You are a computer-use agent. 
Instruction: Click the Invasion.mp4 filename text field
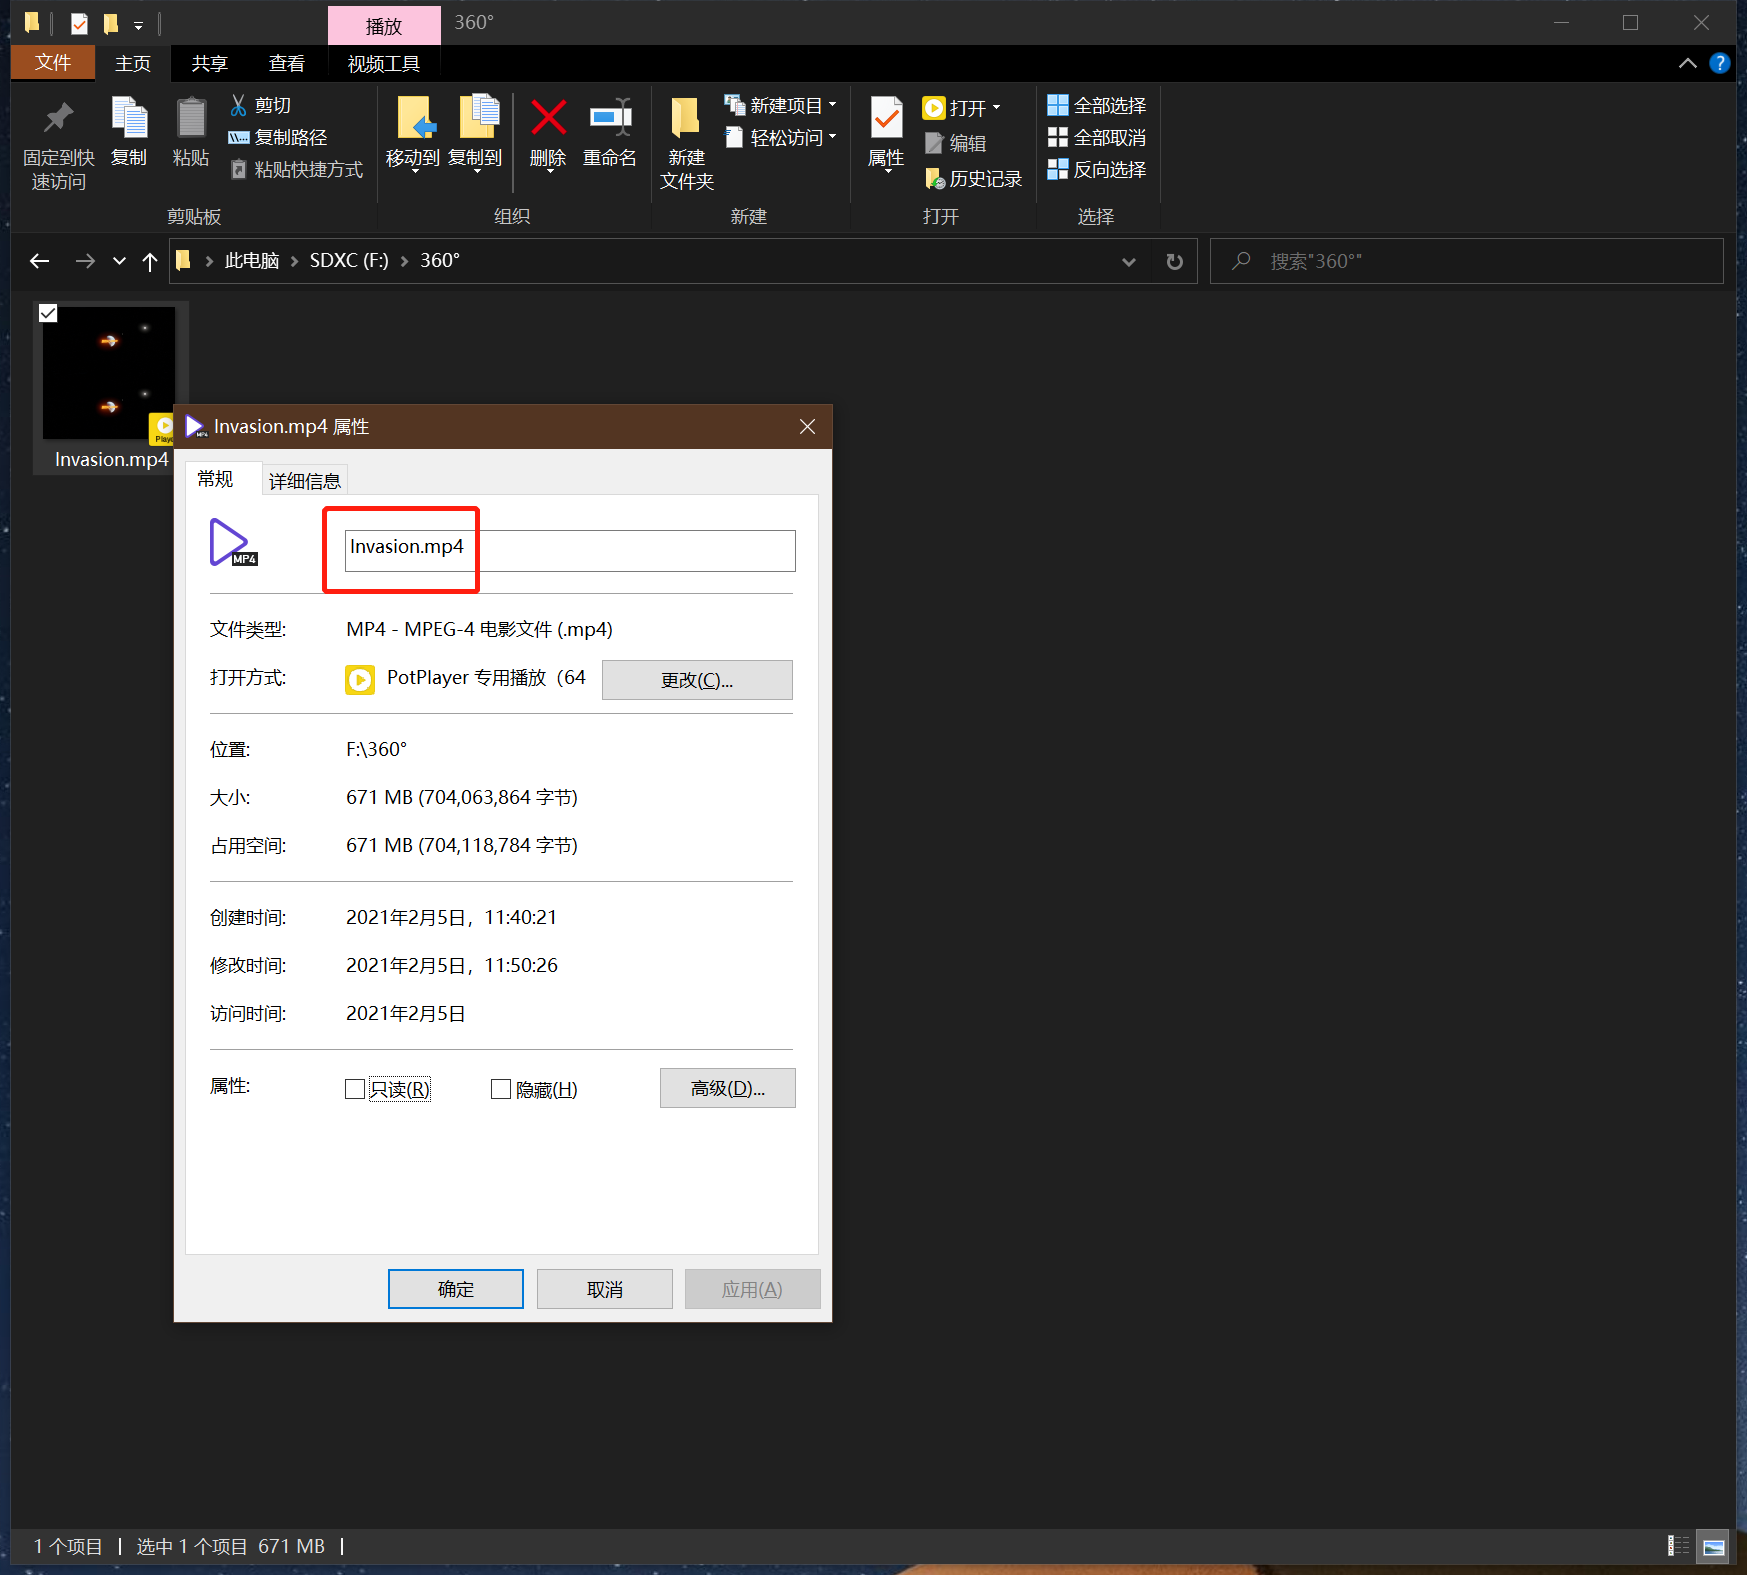pos(569,550)
